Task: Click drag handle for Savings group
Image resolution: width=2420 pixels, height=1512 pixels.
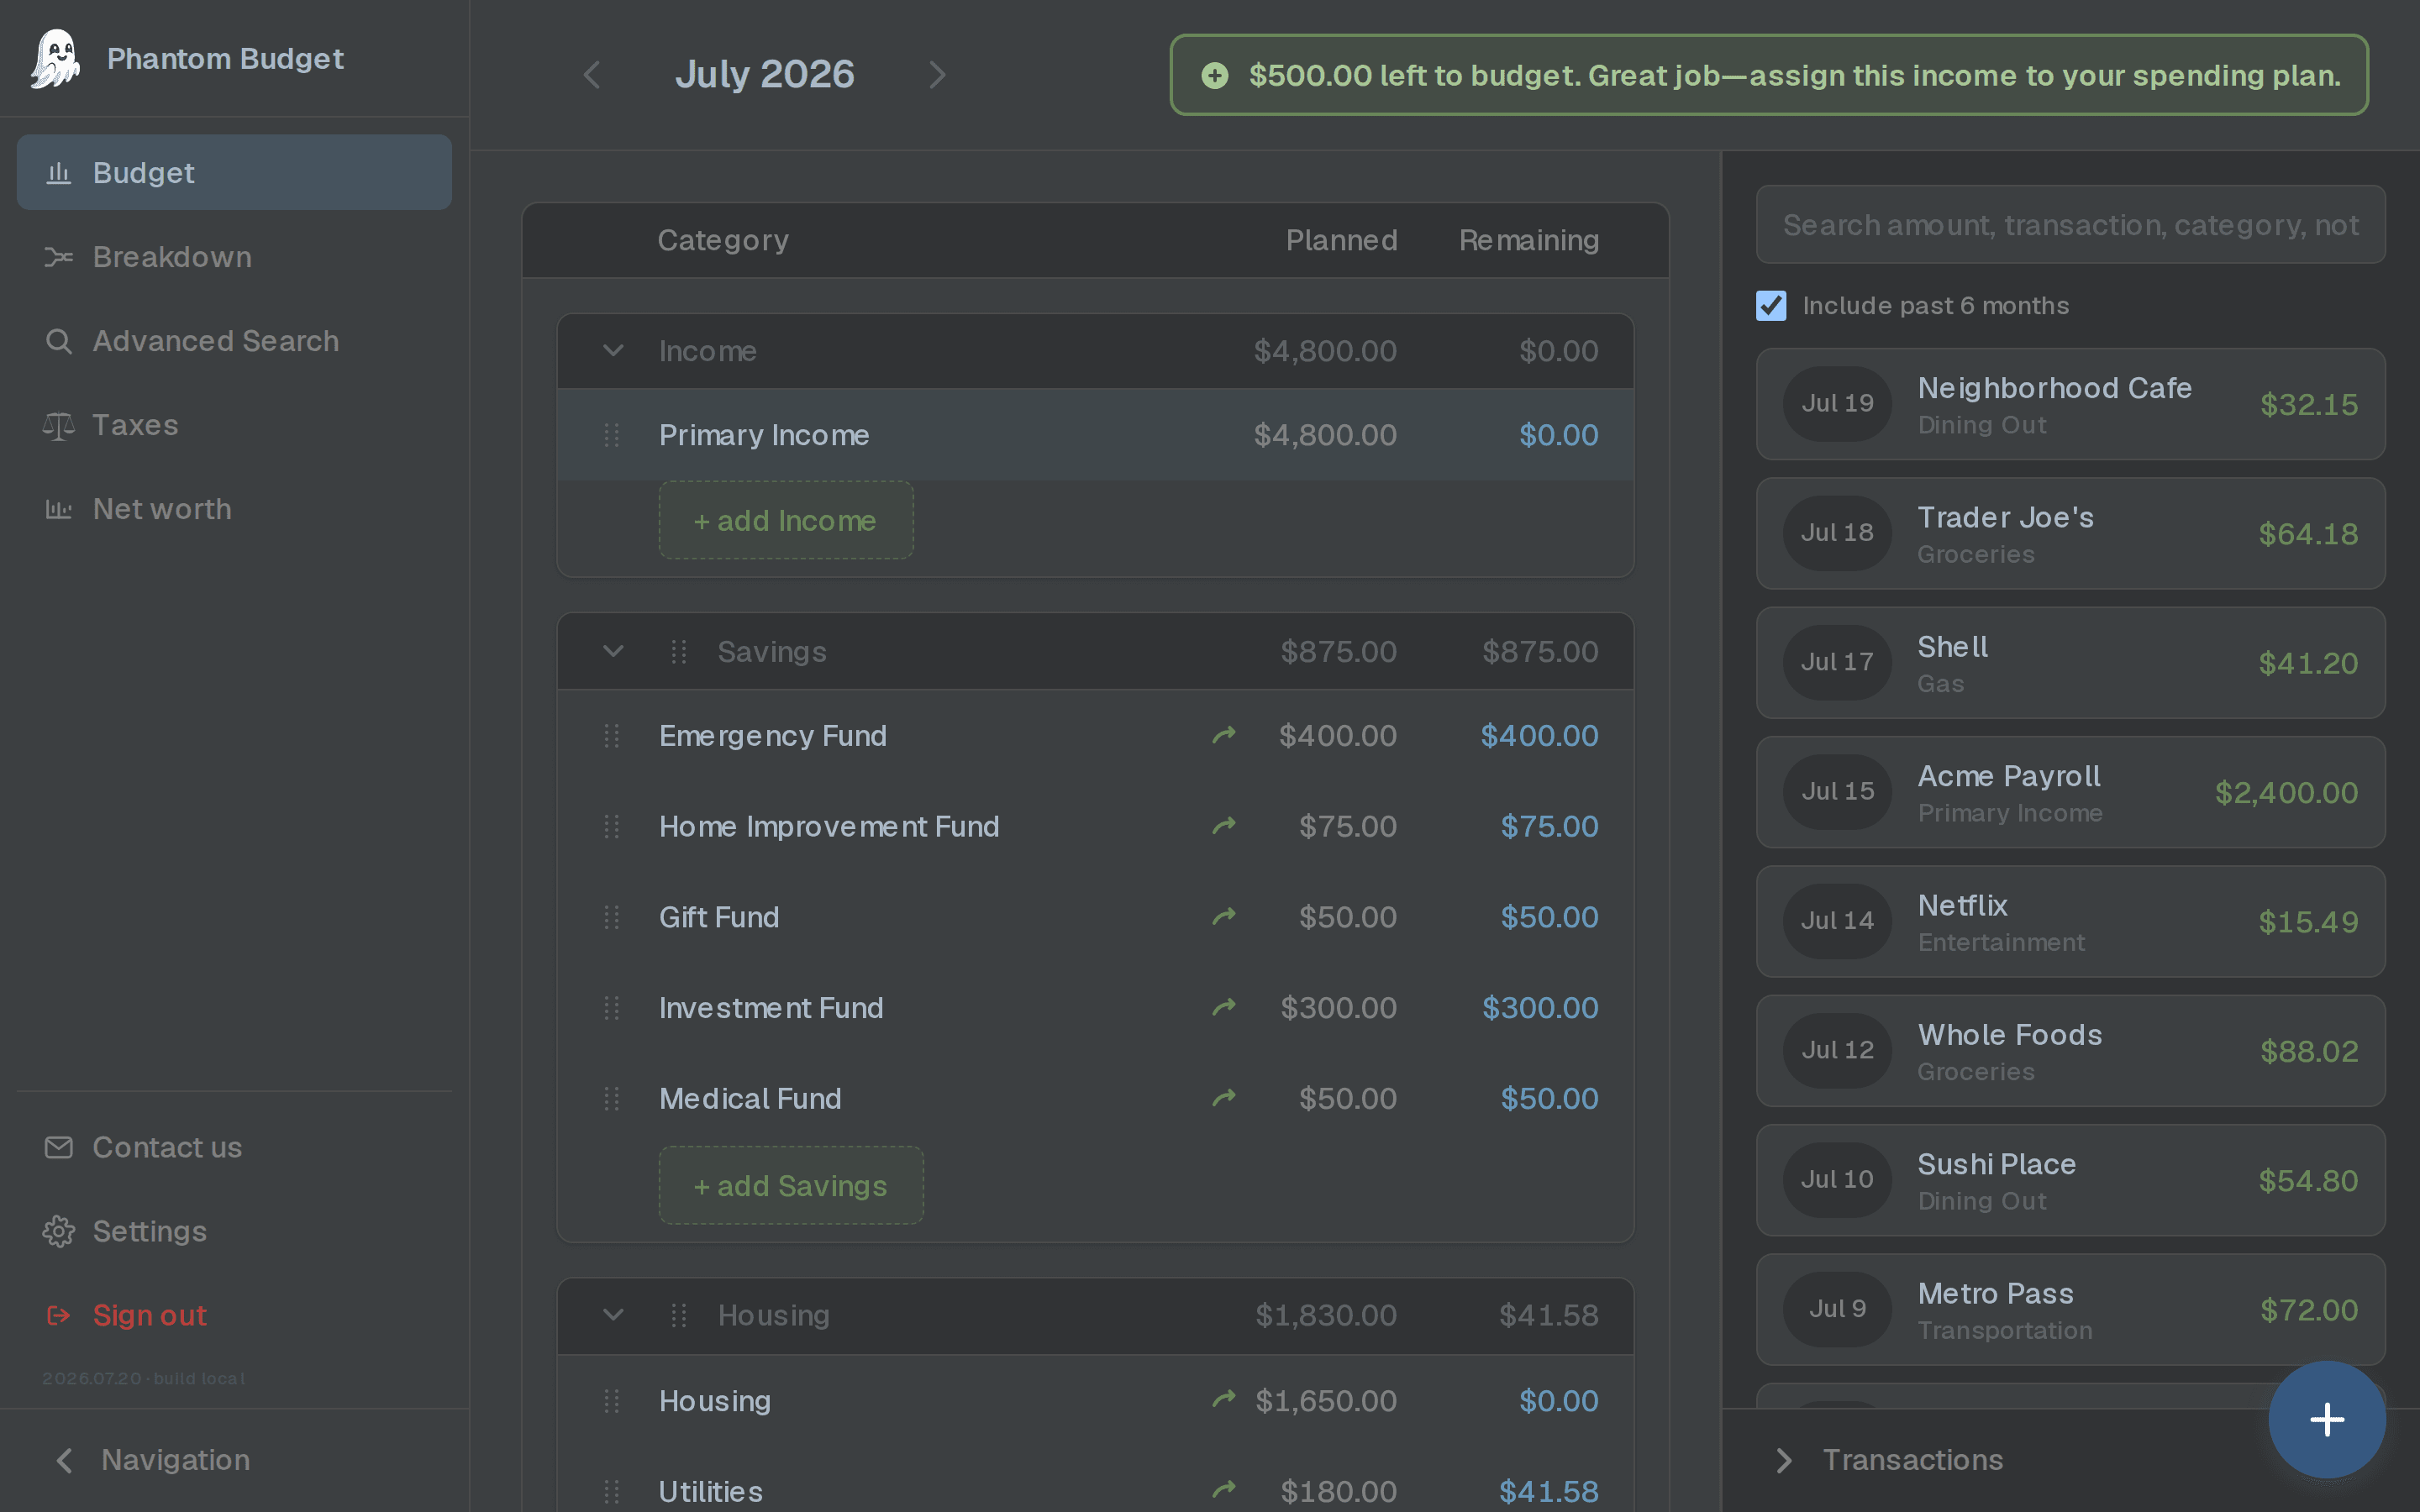Action: point(678,652)
